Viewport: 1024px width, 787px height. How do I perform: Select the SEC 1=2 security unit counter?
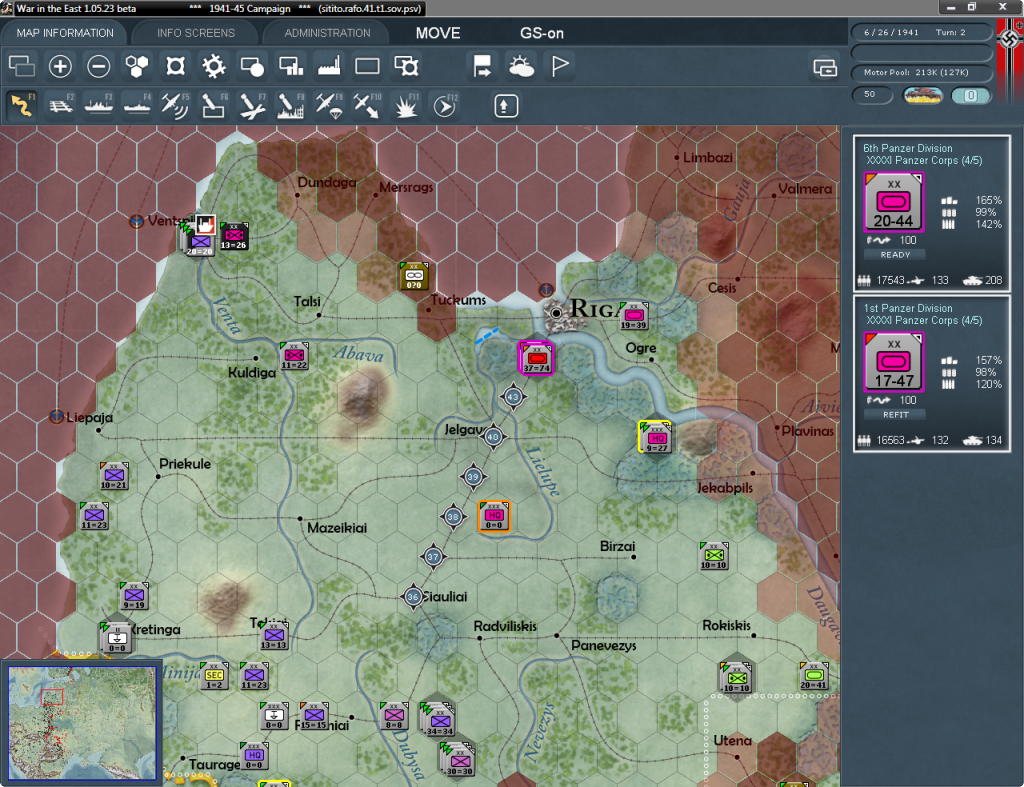(214, 676)
